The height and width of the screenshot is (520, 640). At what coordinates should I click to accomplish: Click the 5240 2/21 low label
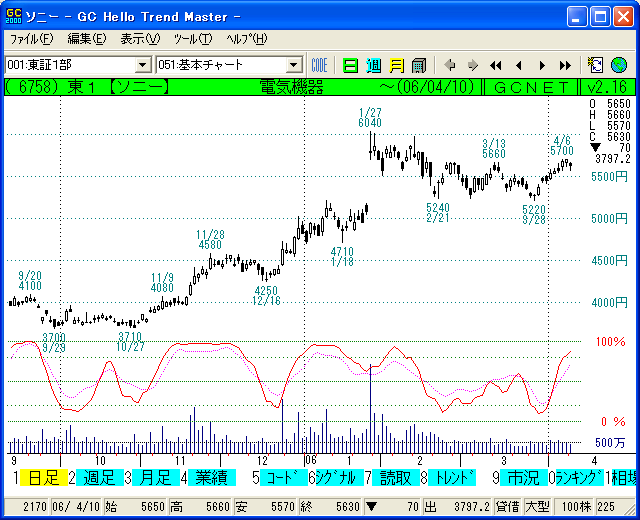[x=438, y=213]
